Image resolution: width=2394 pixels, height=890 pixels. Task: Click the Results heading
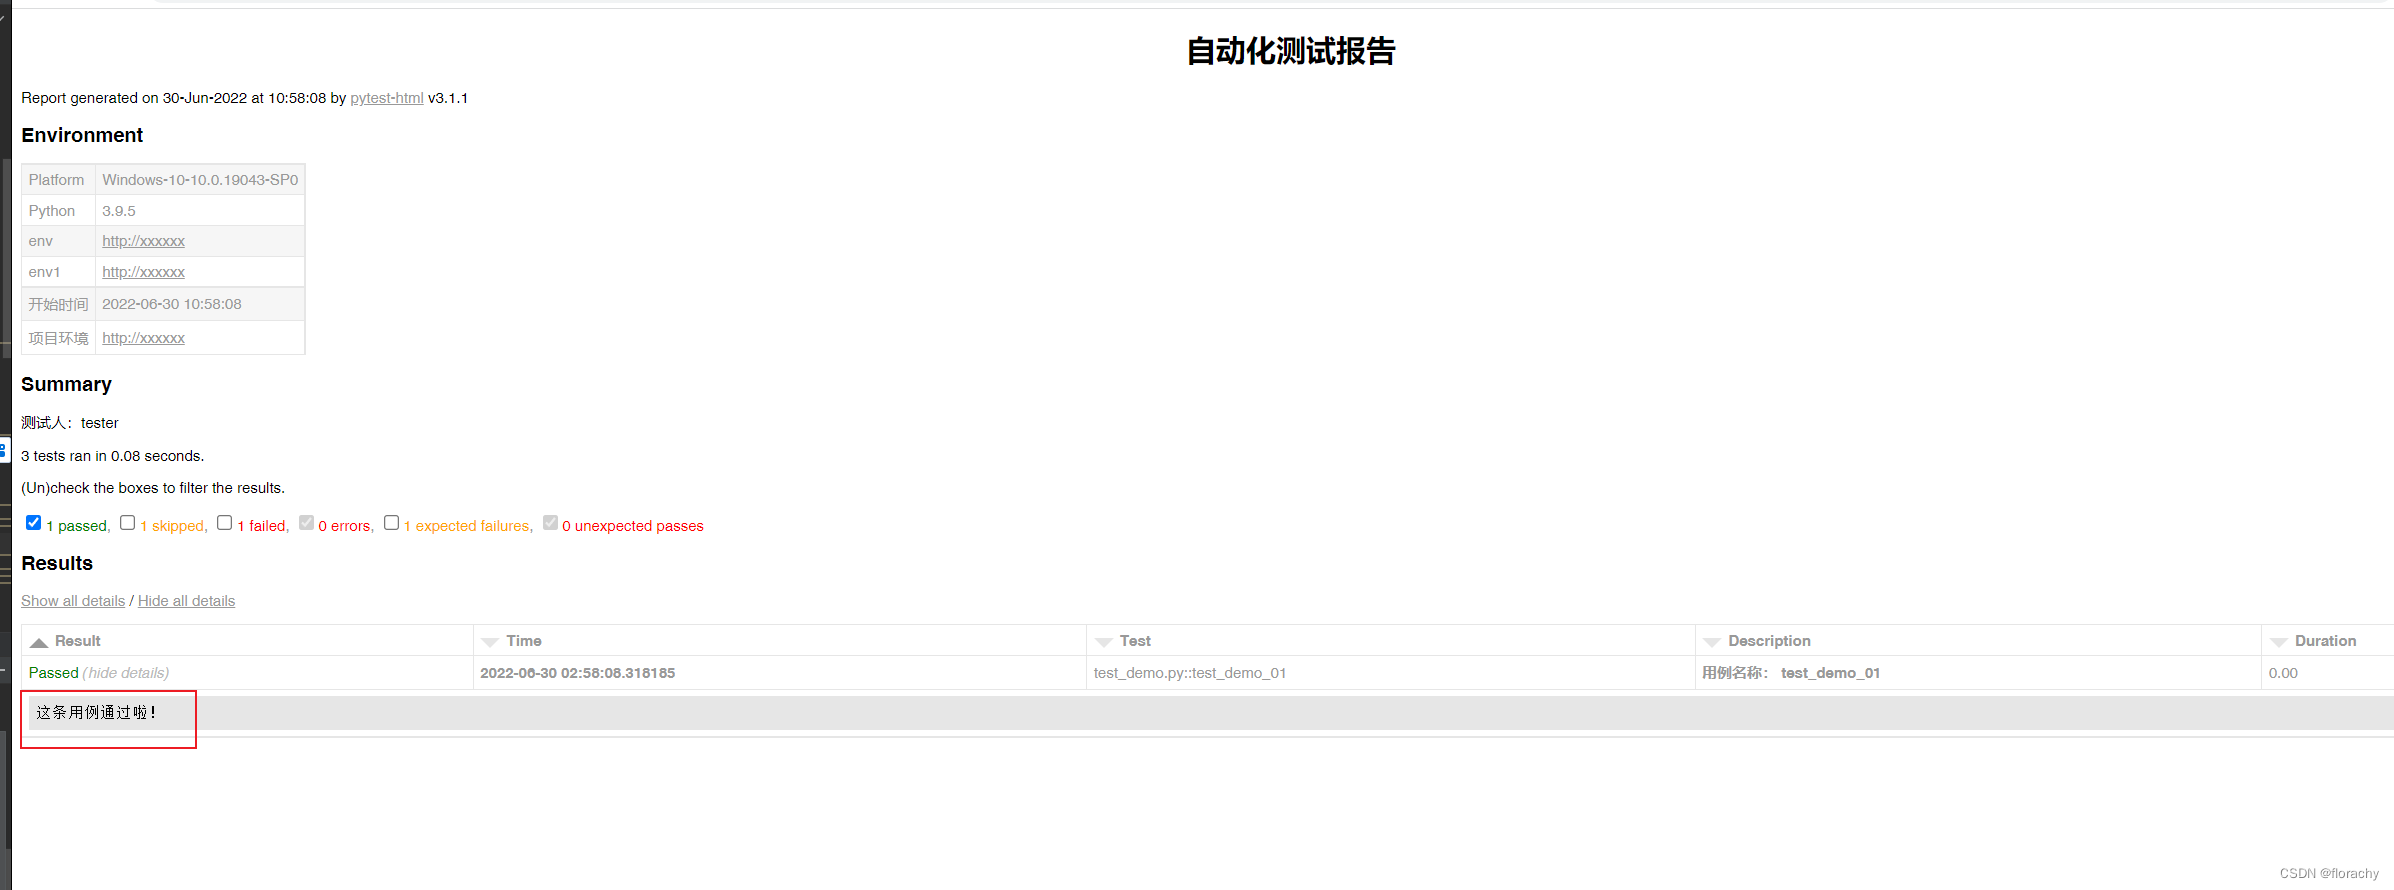tap(57, 563)
